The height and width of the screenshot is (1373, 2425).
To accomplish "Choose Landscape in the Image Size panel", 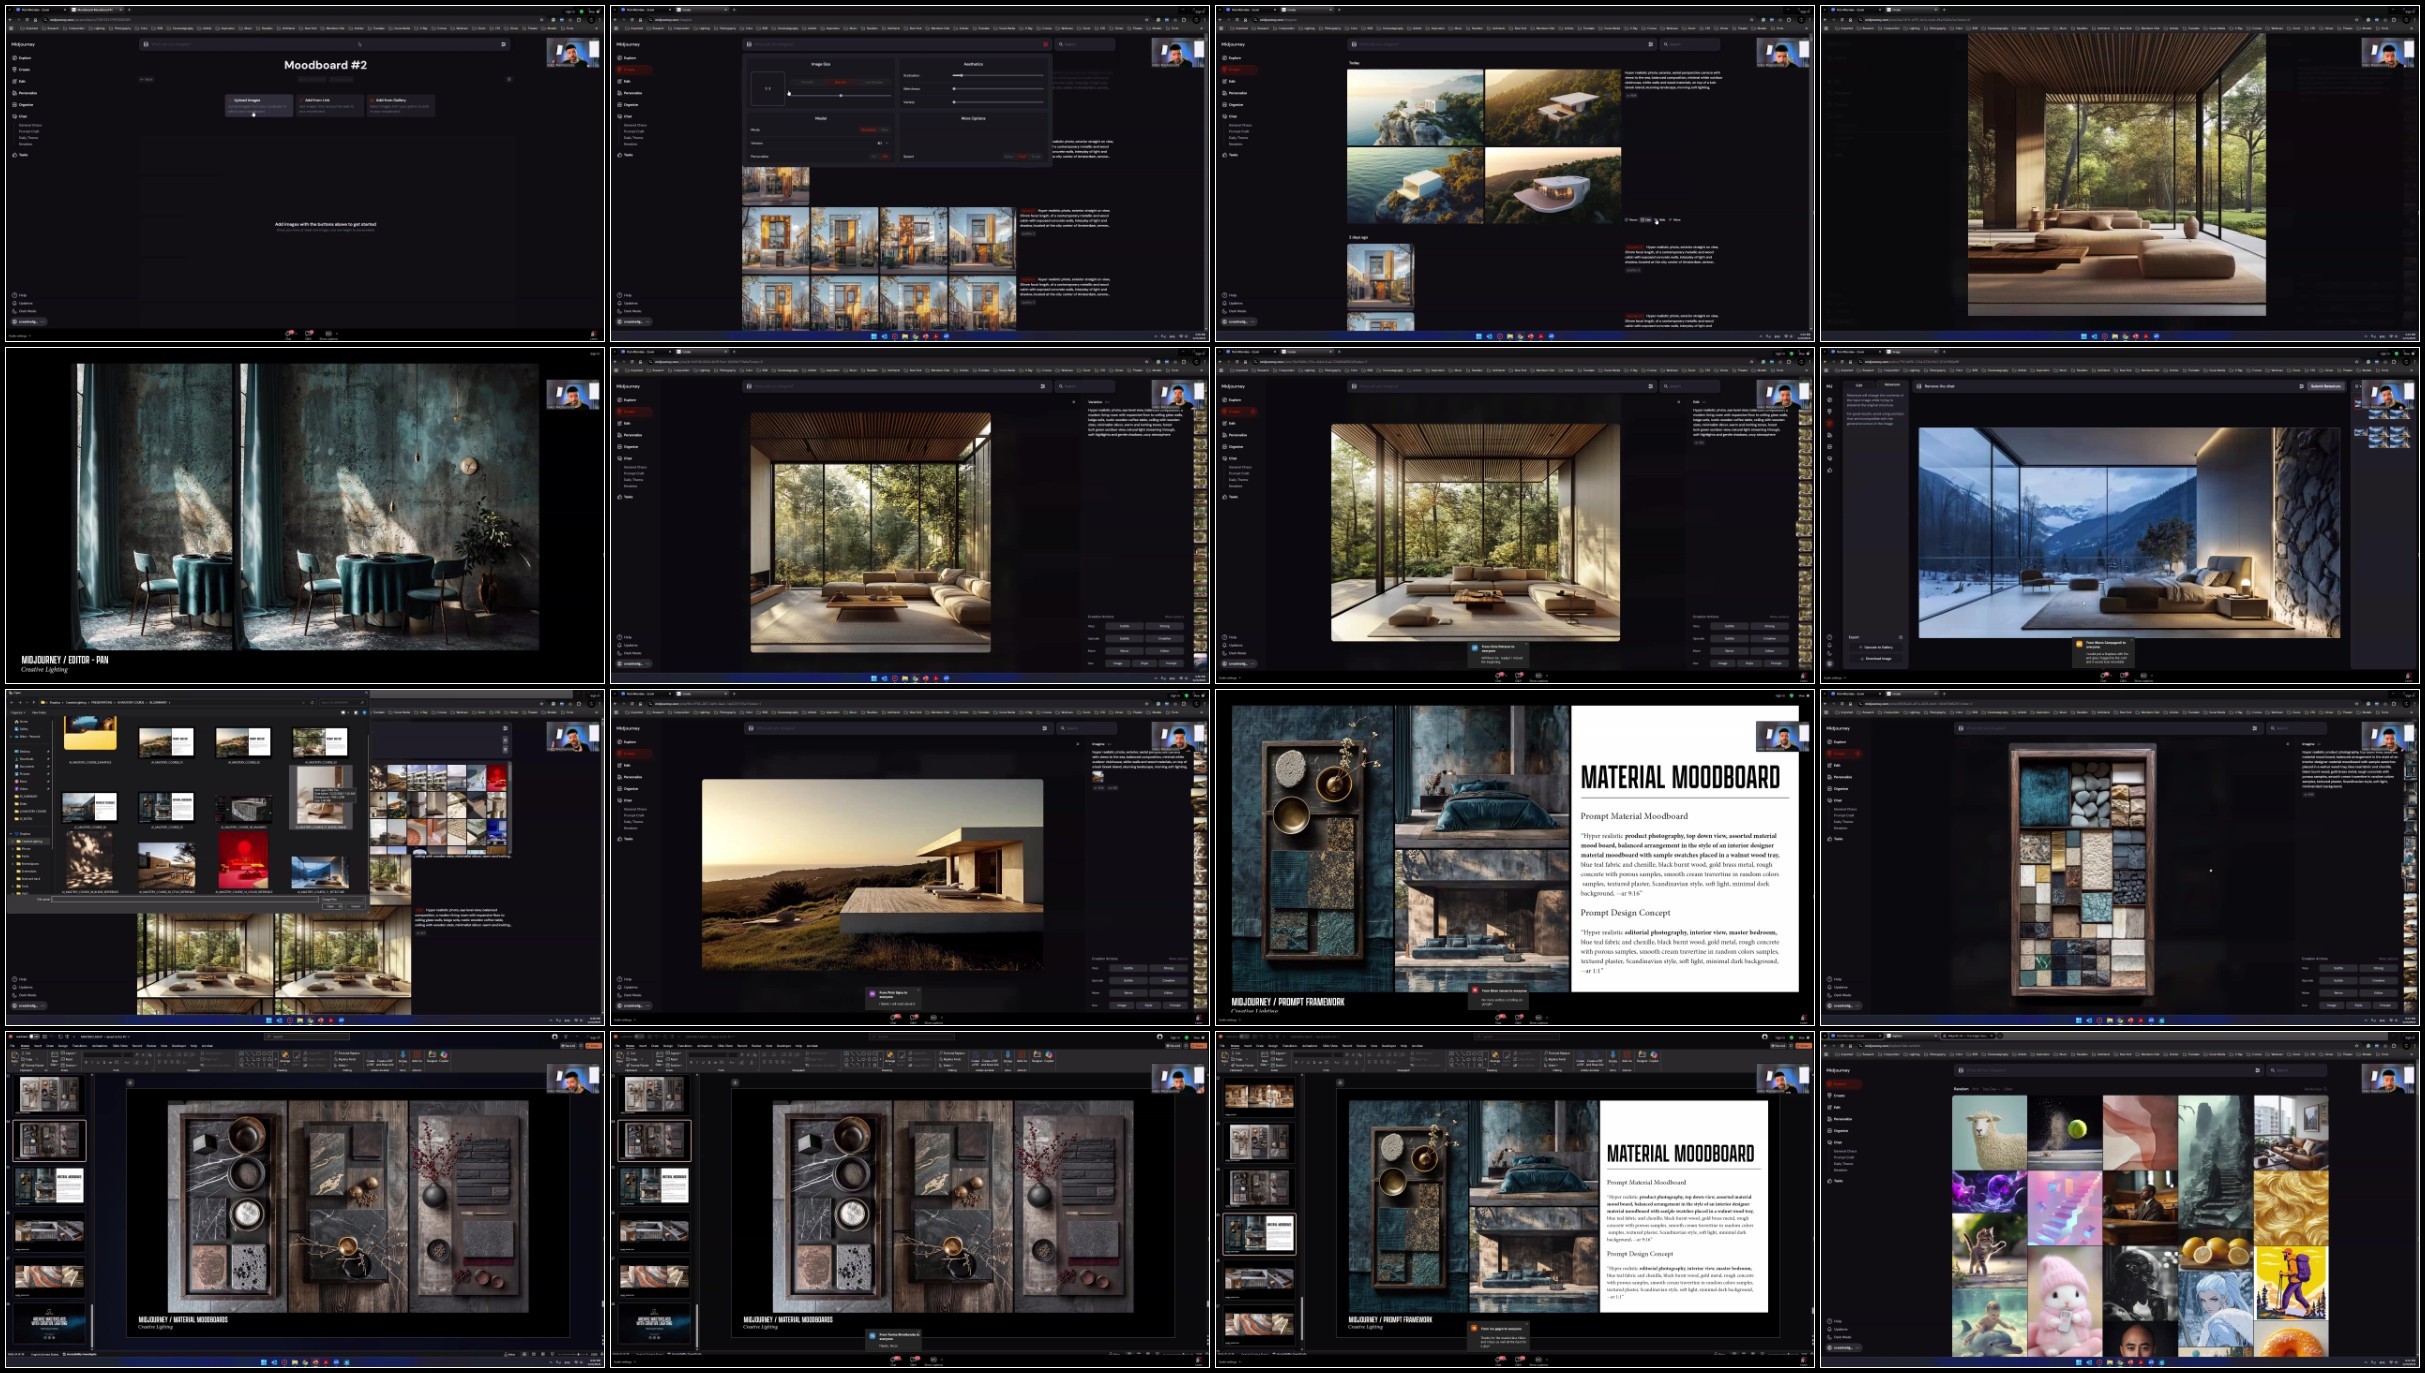I will (x=874, y=82).
